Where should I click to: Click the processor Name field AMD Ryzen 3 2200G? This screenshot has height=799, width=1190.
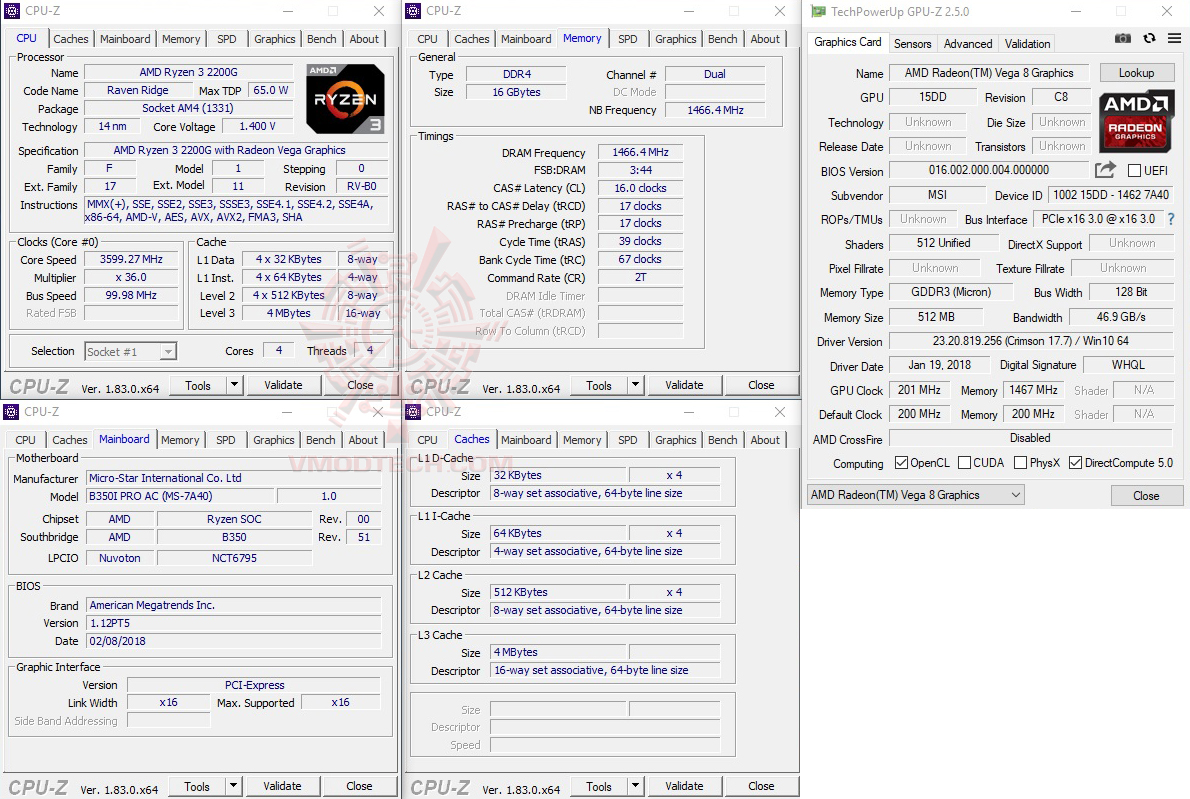coord(188,72)
